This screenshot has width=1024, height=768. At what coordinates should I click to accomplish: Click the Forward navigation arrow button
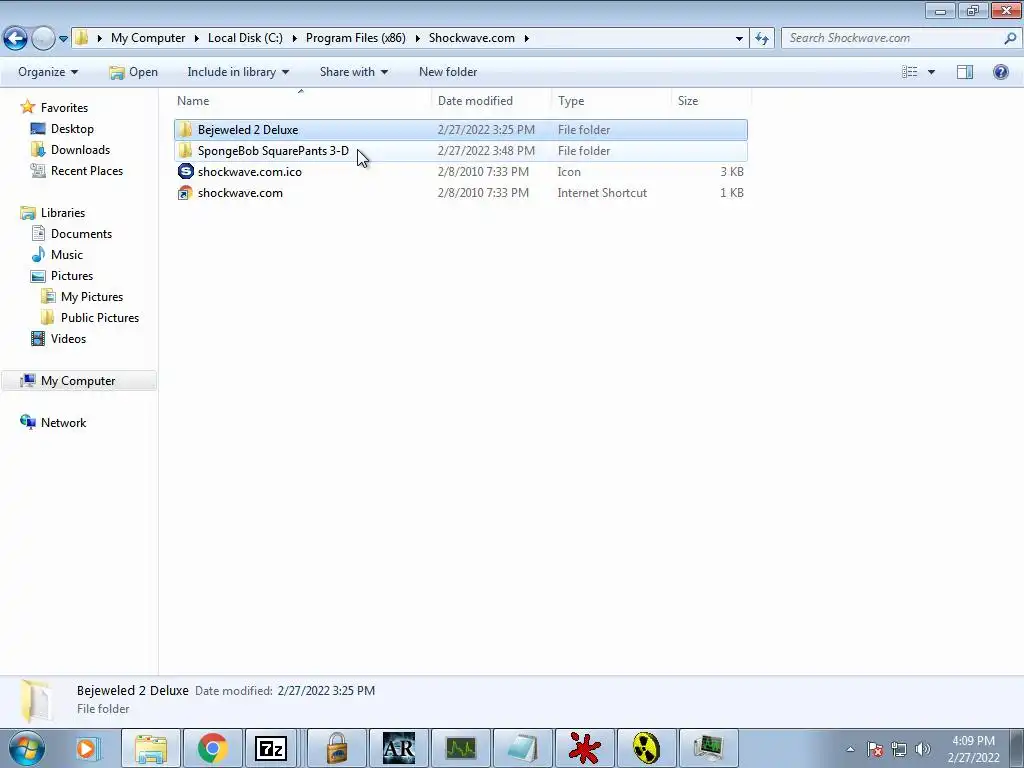[x=43, y=39]
